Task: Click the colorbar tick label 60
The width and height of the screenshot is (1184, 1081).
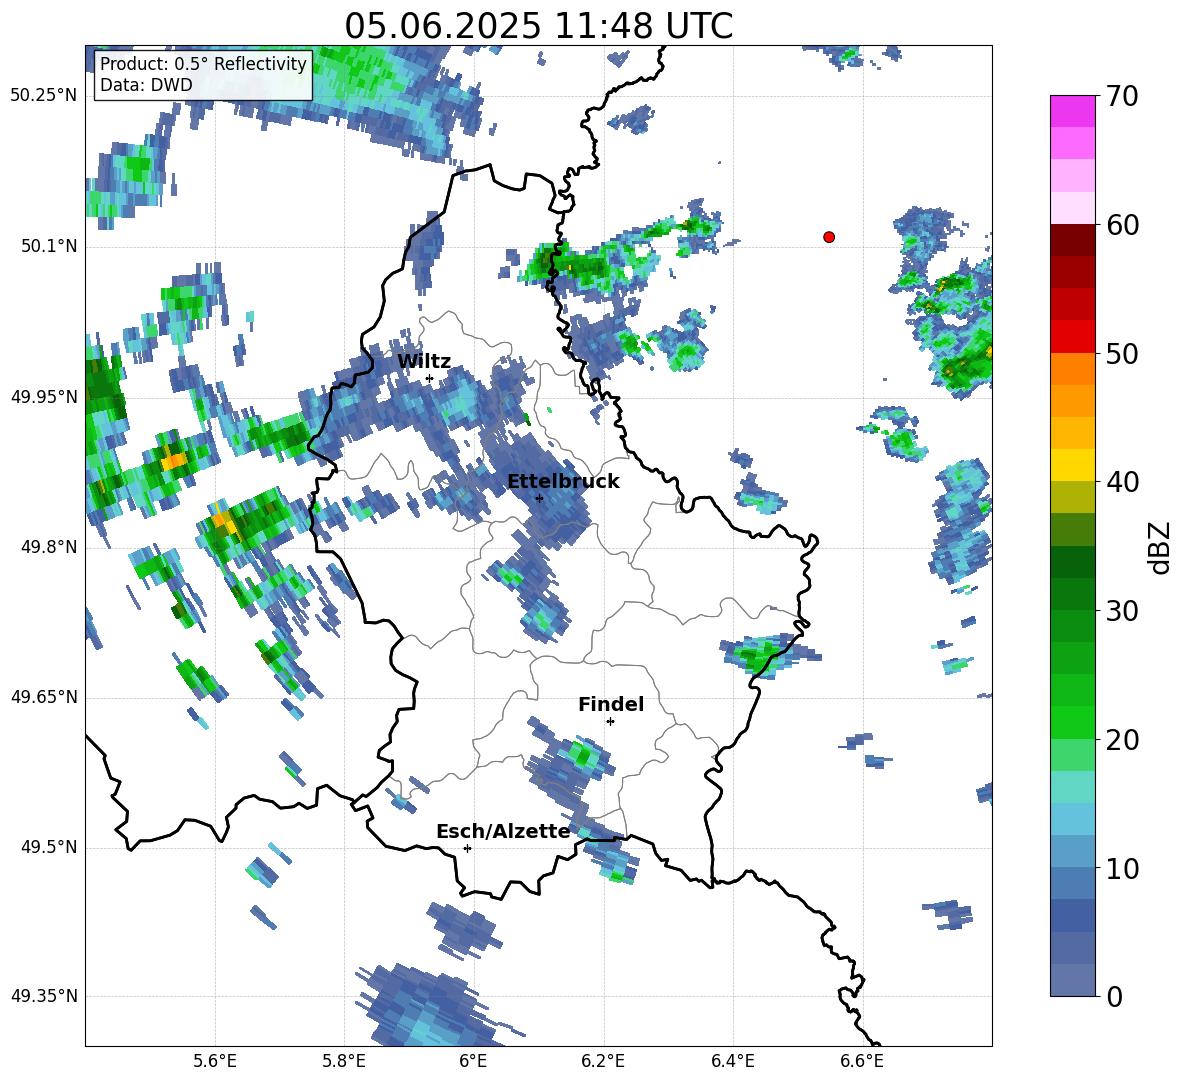Action: coord(1122,224)
